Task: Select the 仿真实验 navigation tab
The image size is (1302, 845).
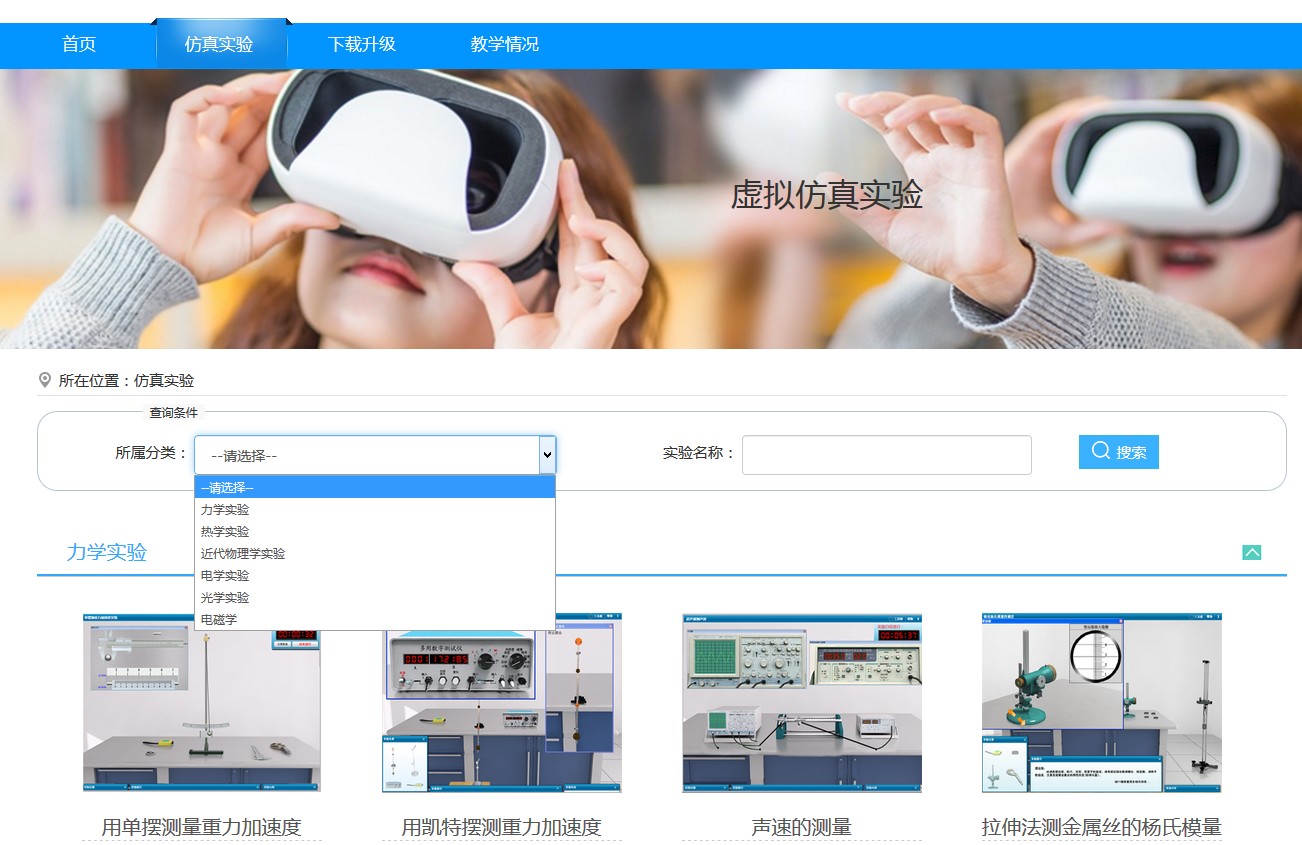Action: (x=219, y=45)
